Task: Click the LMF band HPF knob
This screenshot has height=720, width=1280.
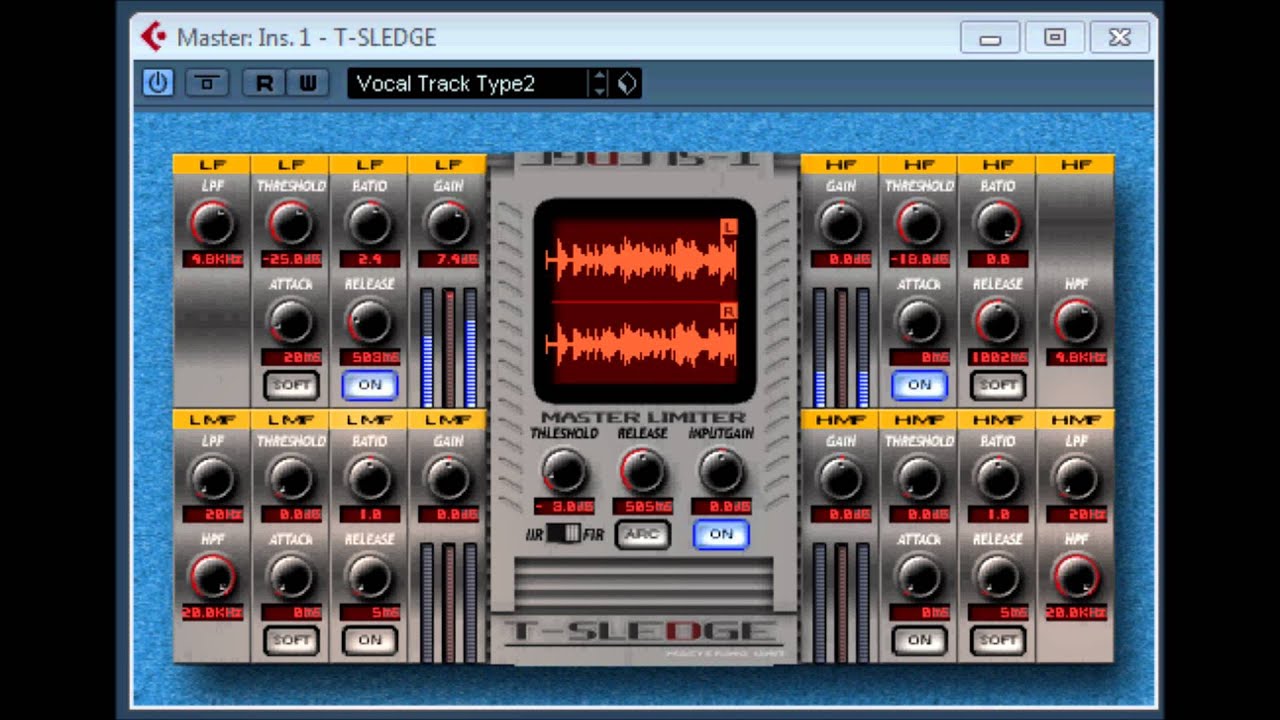Action: [x=212, y=576]
